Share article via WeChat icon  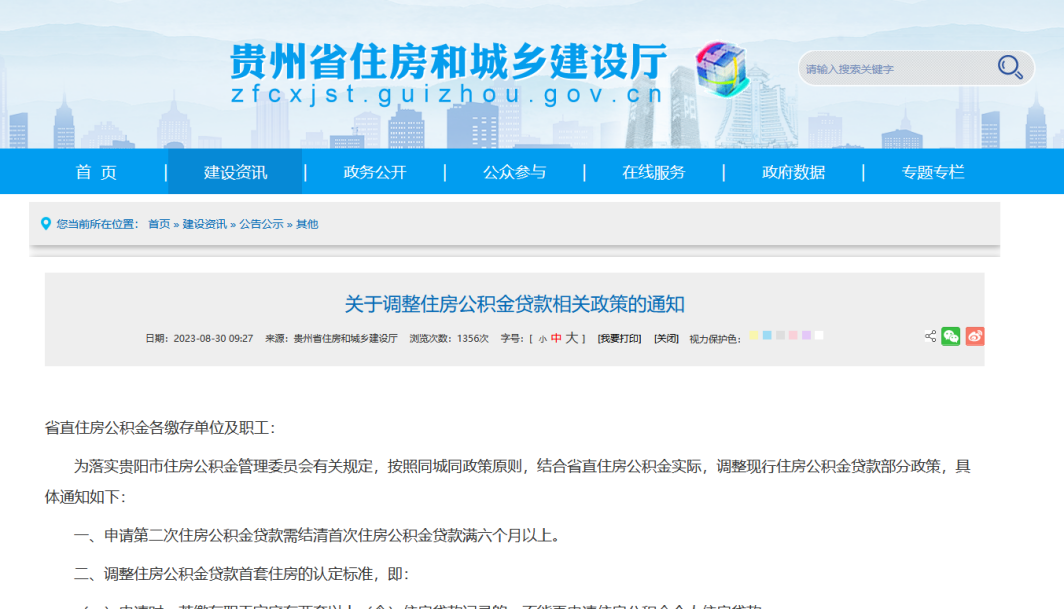950,337
